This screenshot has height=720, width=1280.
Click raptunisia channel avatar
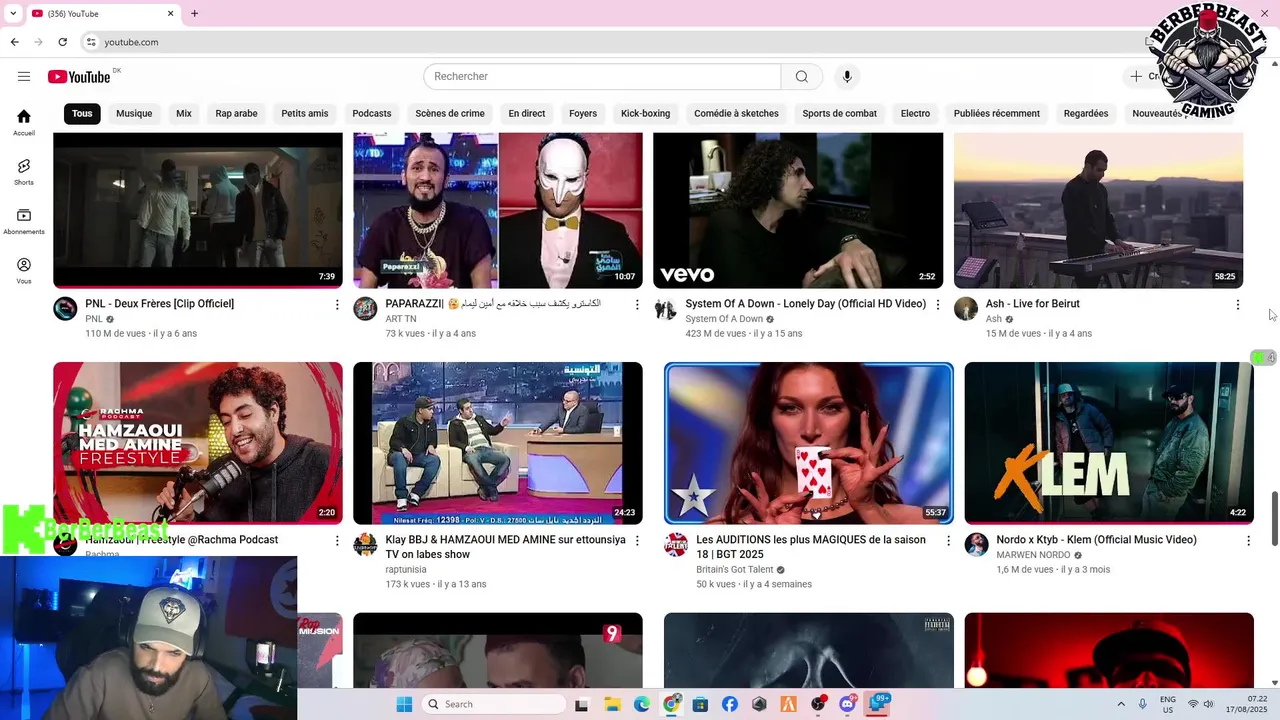(365, 544)
